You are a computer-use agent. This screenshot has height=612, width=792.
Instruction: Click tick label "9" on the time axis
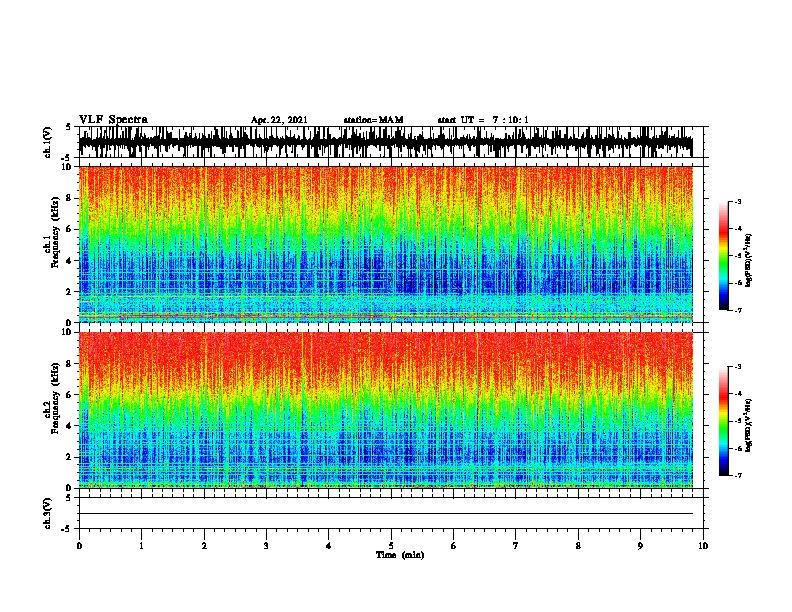click(640, 546)
